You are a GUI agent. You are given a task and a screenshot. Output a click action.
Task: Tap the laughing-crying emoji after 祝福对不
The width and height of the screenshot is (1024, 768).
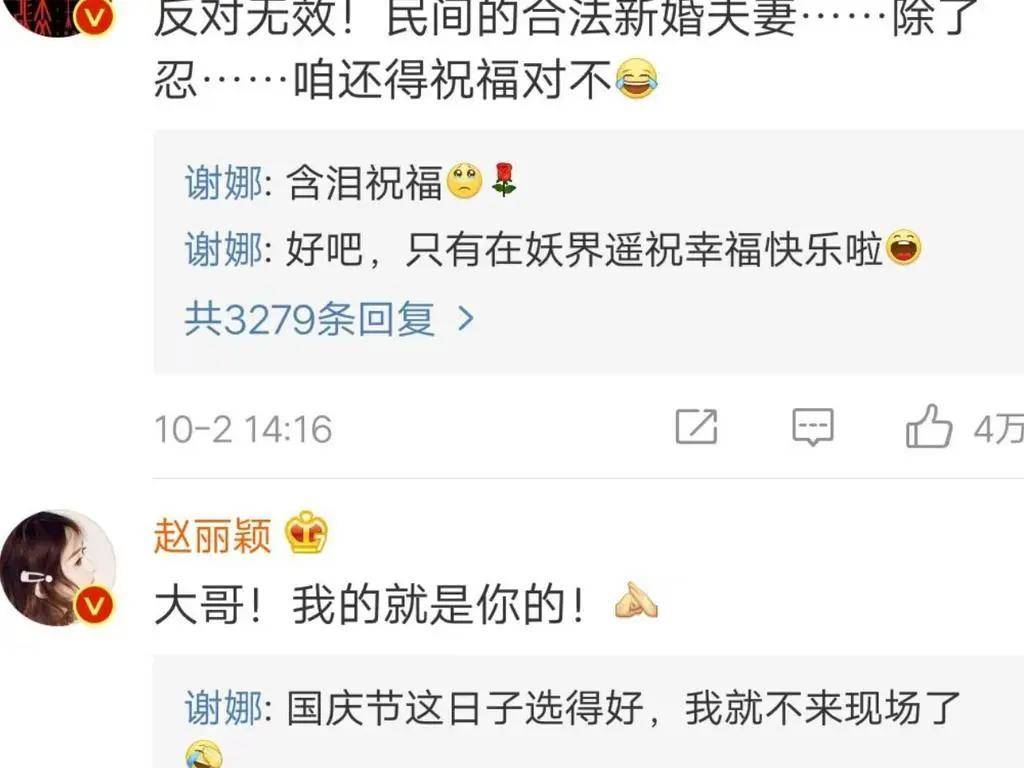(x=636, y=78)
